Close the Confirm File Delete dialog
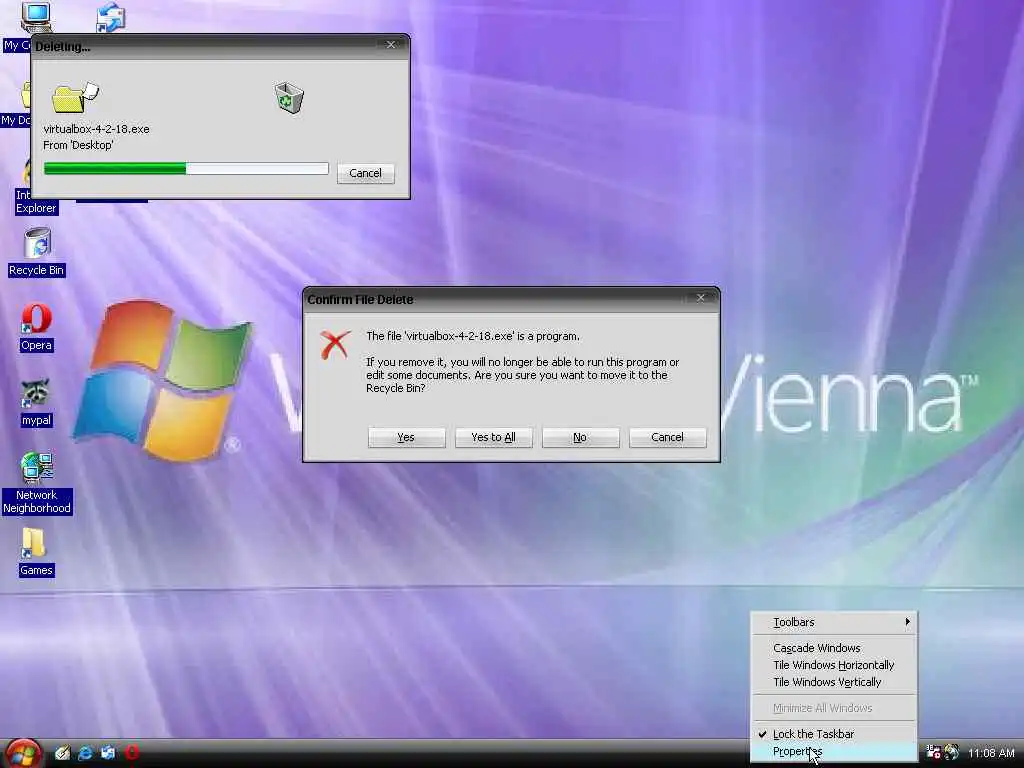 [701, 298]
